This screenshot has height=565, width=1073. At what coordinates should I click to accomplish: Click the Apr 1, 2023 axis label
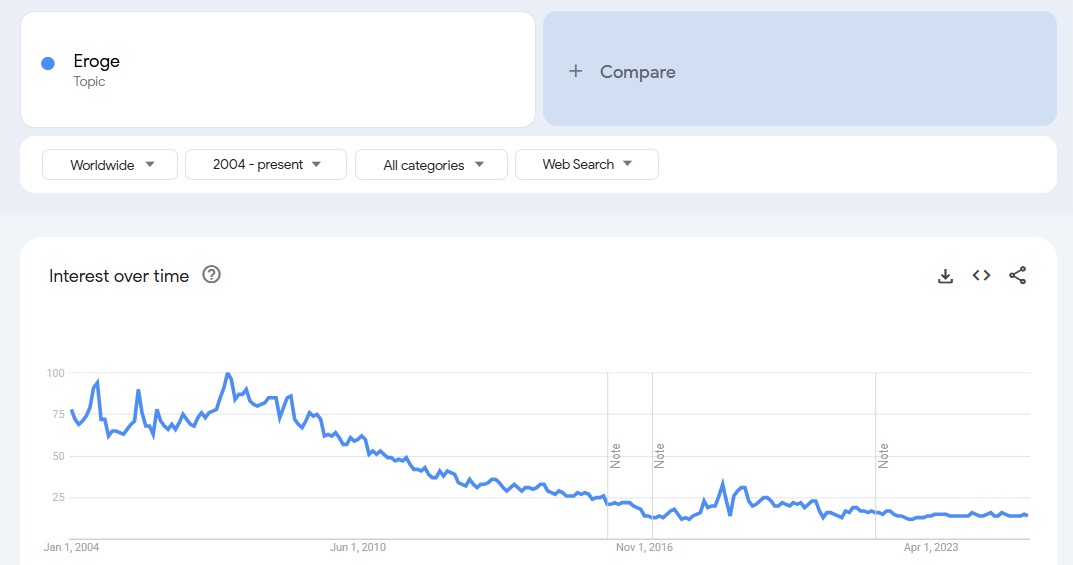[x=931, y=547]
